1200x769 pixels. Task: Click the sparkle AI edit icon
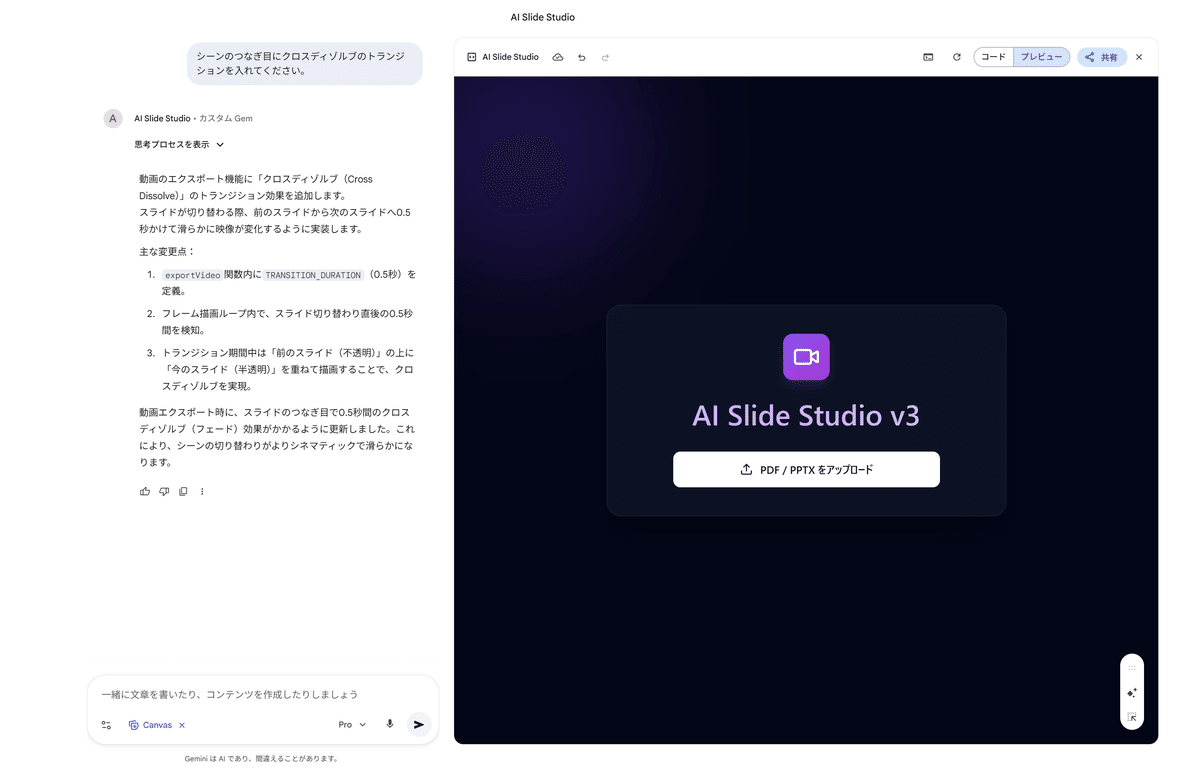pos(1132,692)
